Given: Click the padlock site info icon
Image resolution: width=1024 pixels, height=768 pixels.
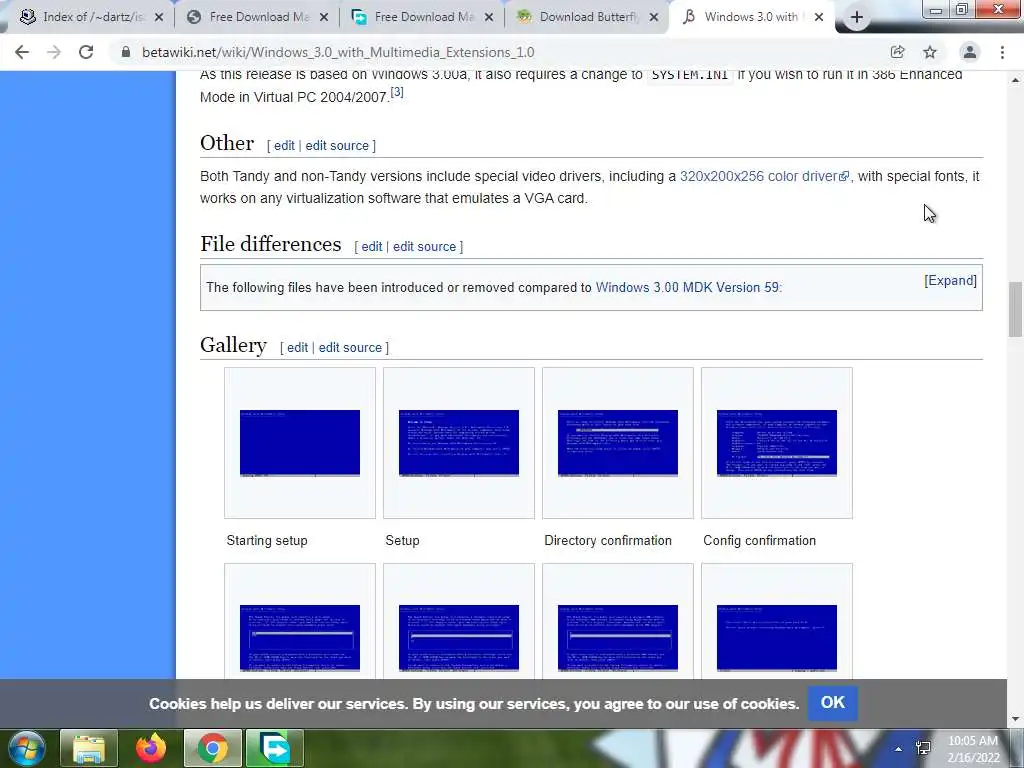Looking at the screenshot, I should (126, 52).
